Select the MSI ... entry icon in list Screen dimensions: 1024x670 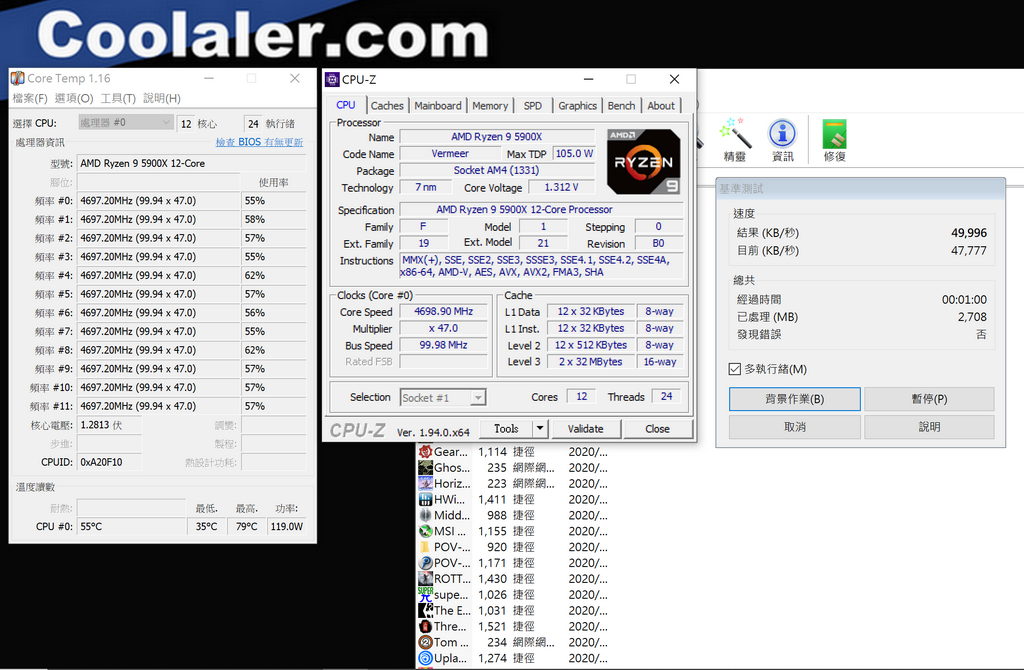pyautogui.click(x=425, y=531)
